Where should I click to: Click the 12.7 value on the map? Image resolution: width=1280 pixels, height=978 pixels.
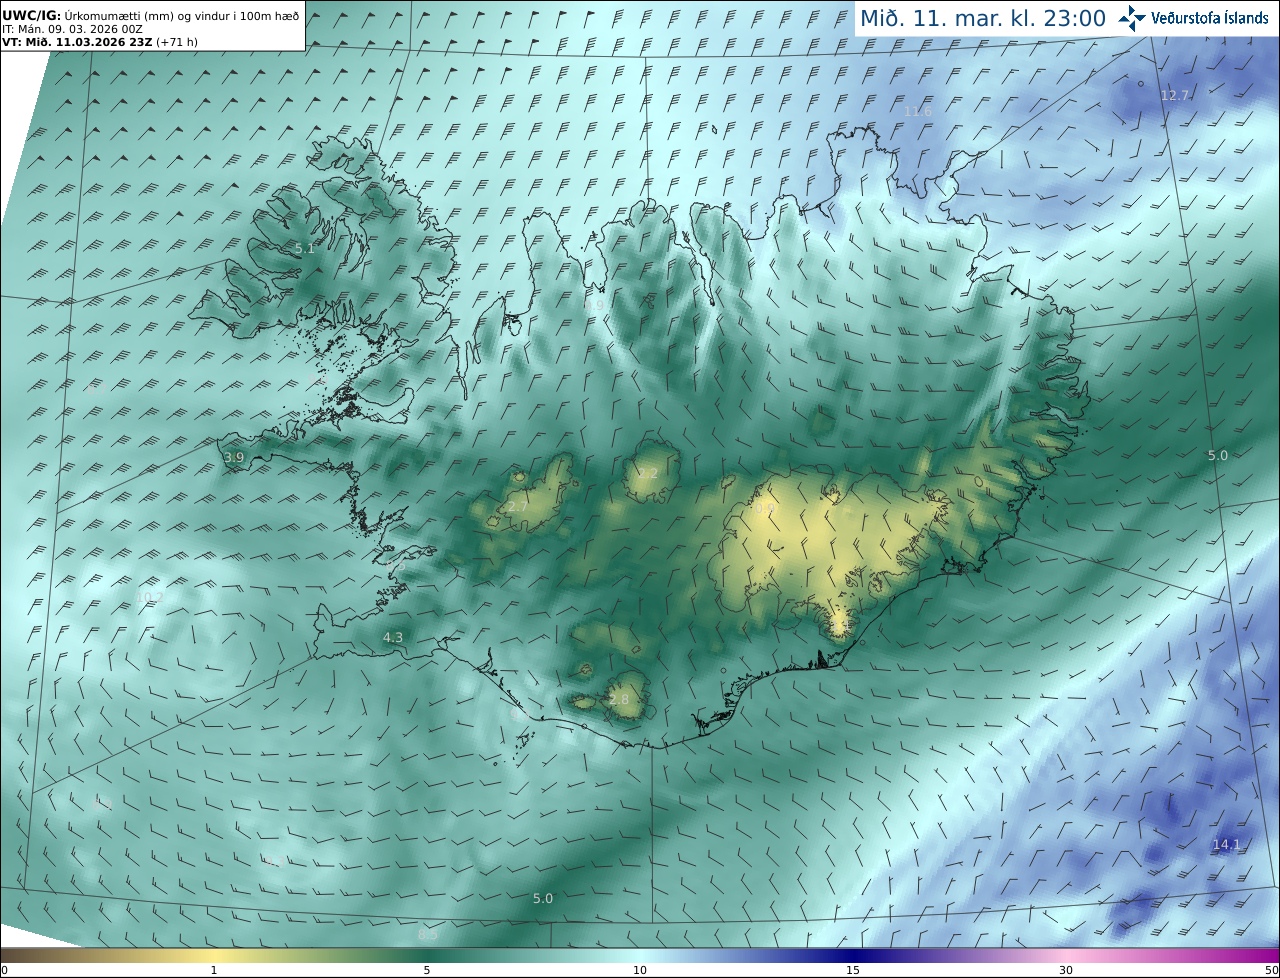tap(1175, 95)
